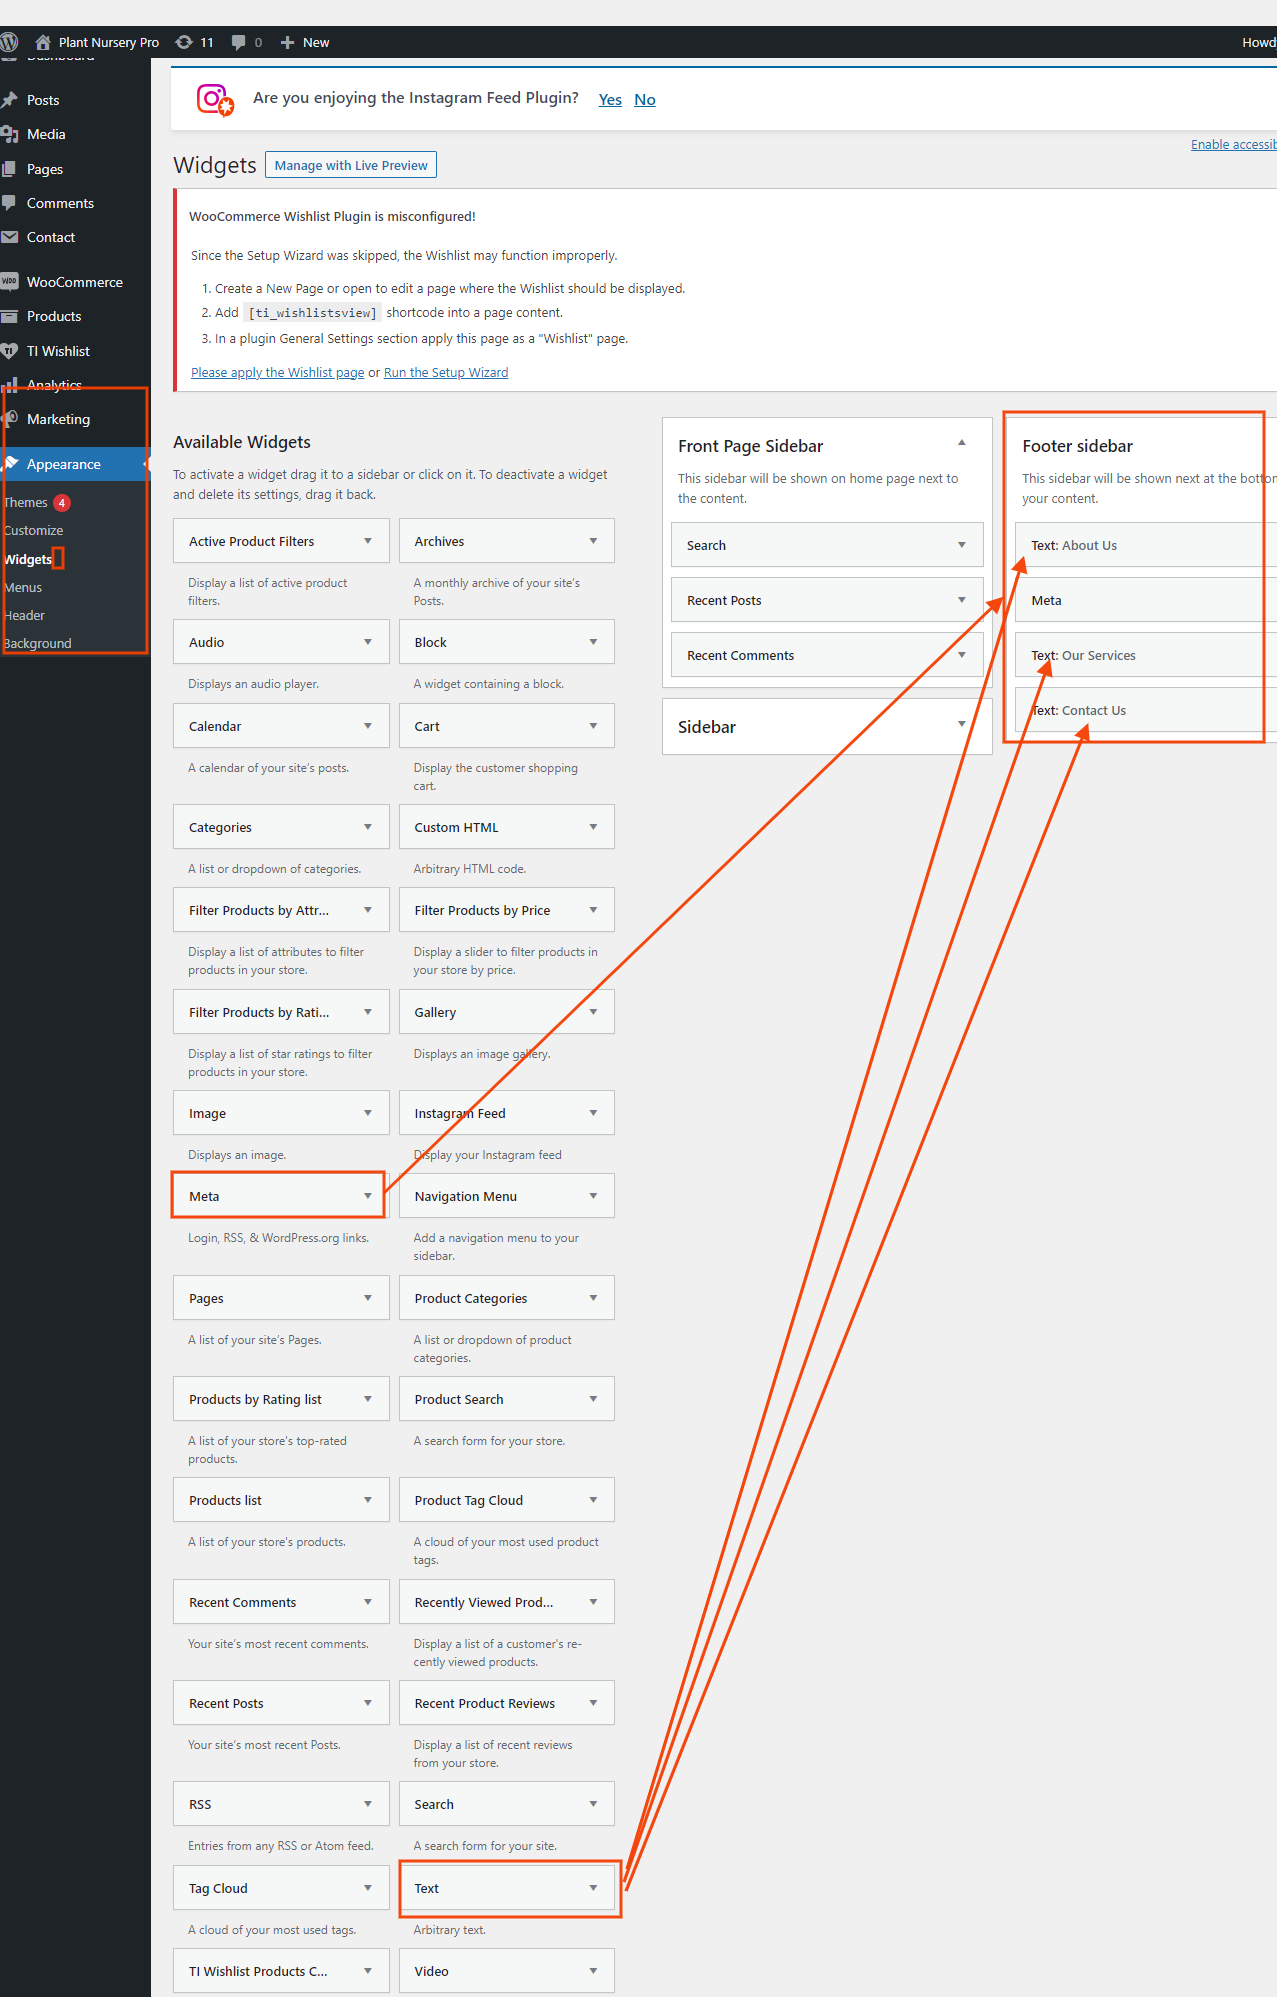Click the WooCommerce icon in sidebar

(x=10, y=282)
